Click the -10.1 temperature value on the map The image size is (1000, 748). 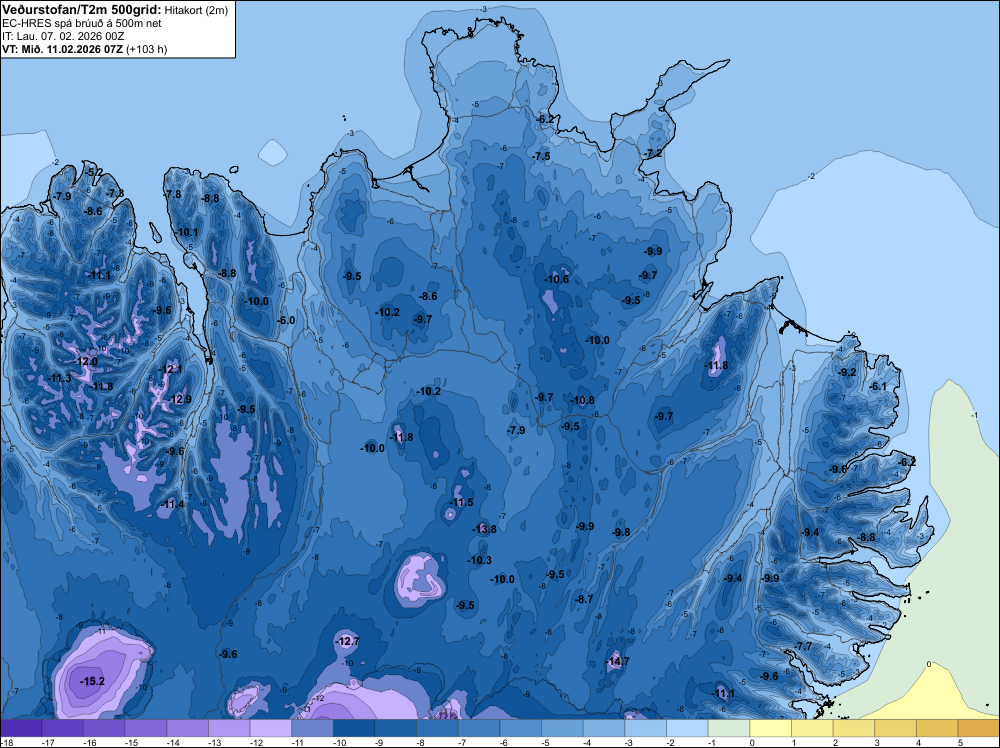point(186,232)
